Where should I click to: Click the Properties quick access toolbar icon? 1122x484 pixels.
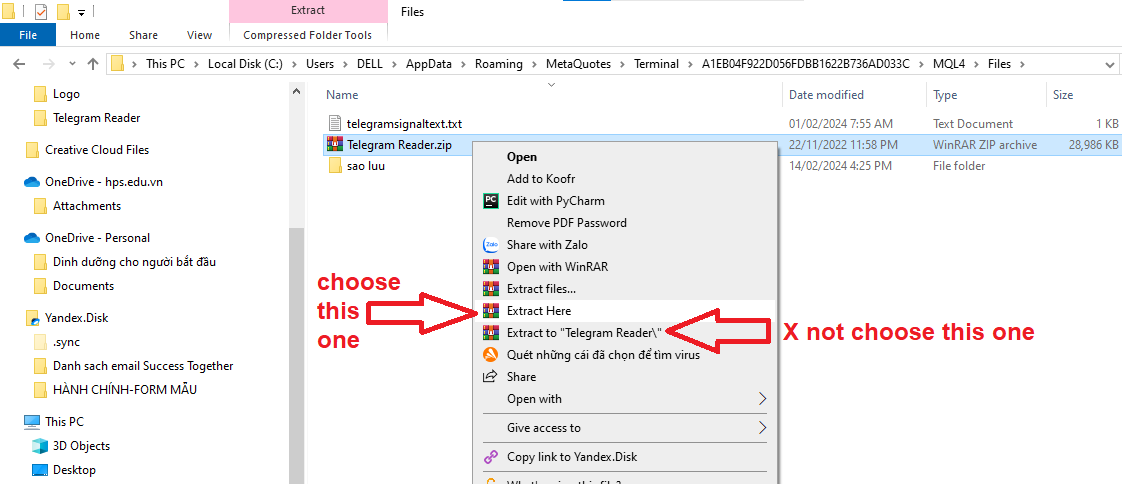coord(42,11)
